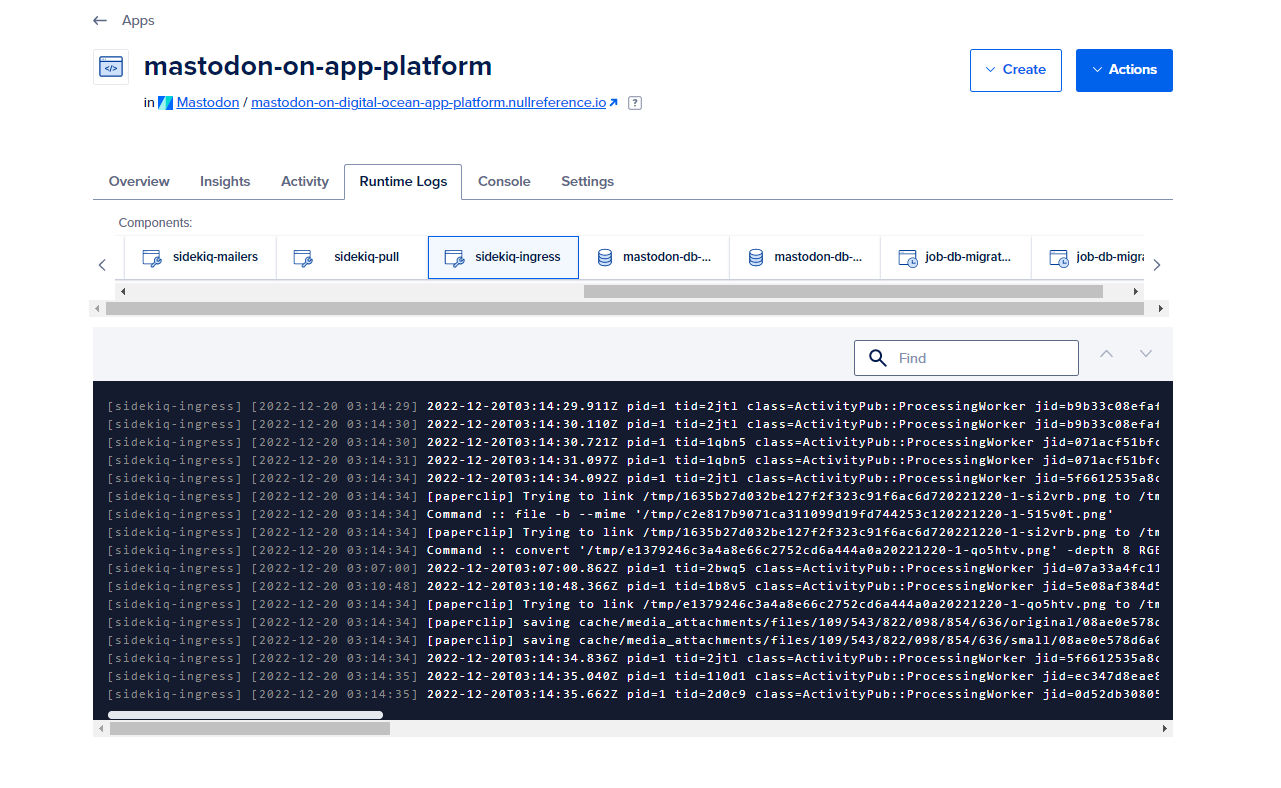The image size is (1281, 788).
Task: Jump to previous find match arrow
Action: pyautogui.click(x=1106, y=354)
